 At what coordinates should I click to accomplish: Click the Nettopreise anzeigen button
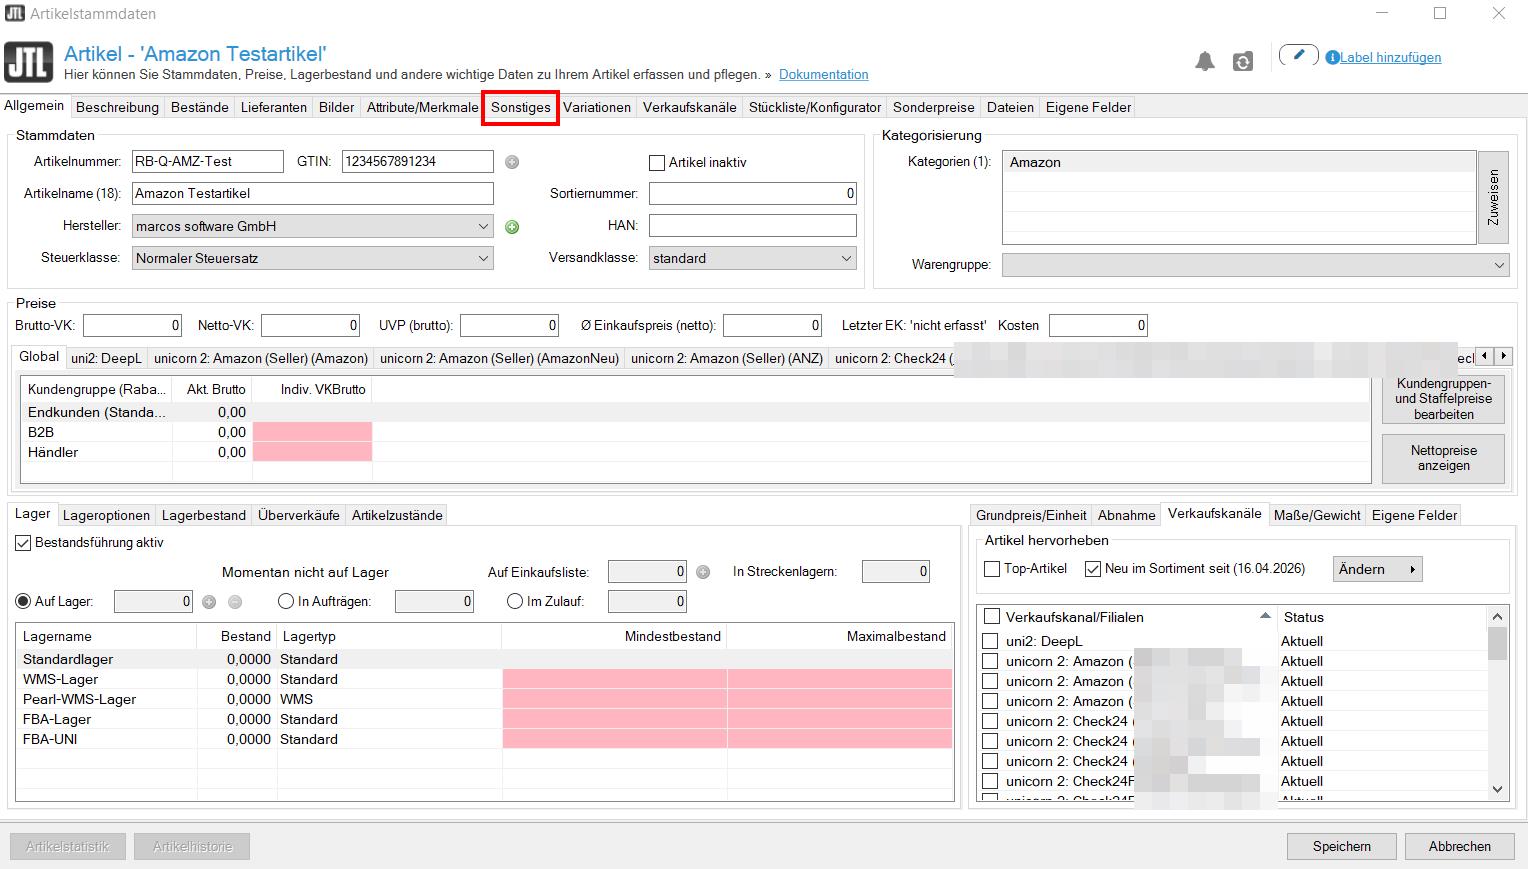click(1443, 458)
